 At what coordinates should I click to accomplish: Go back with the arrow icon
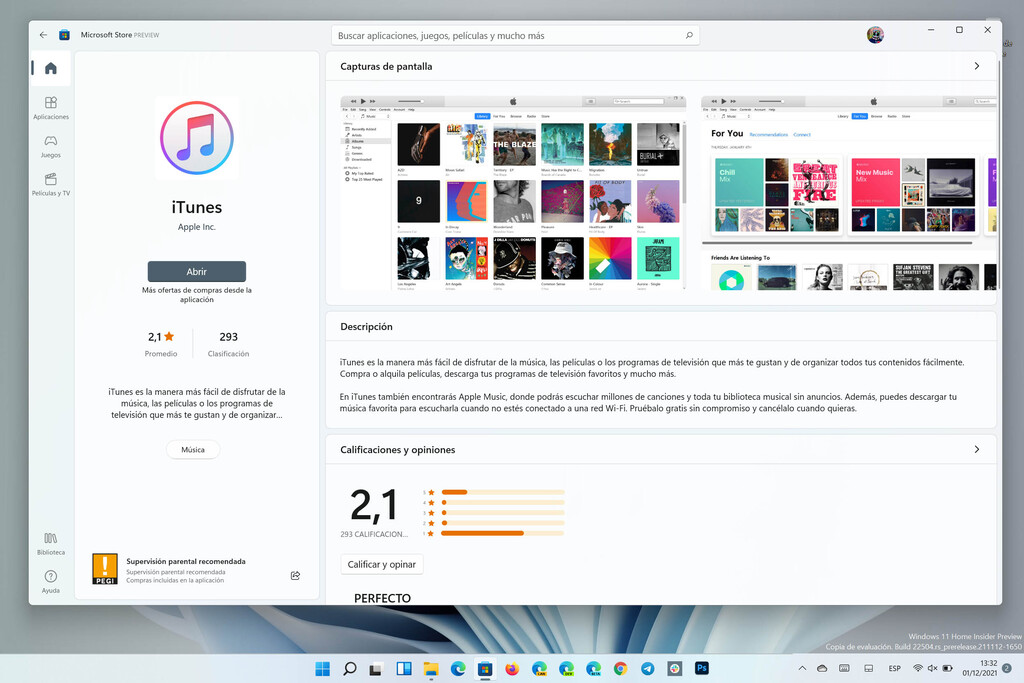tap(43, 35)
